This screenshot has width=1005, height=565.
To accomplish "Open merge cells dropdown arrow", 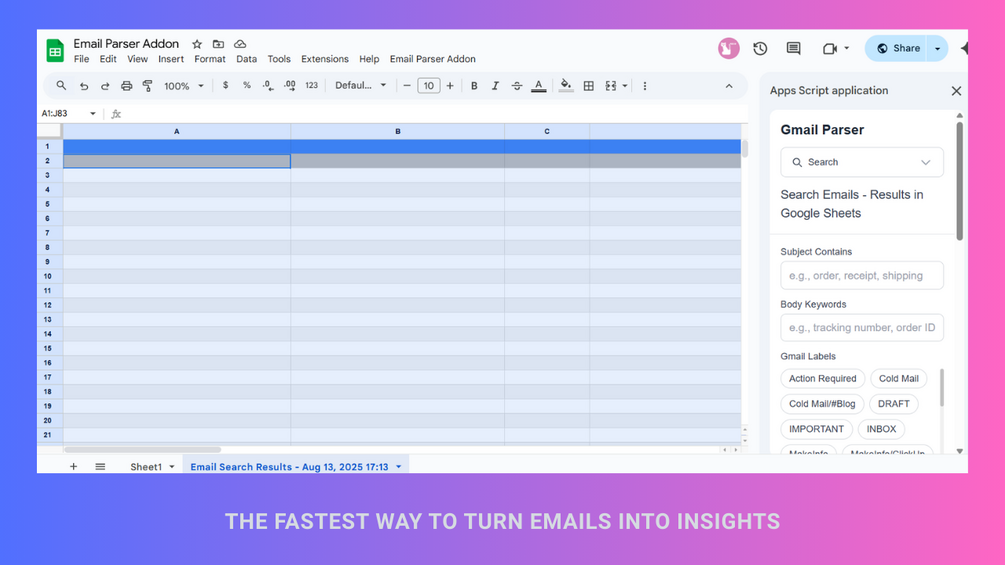I will point(625,86).
